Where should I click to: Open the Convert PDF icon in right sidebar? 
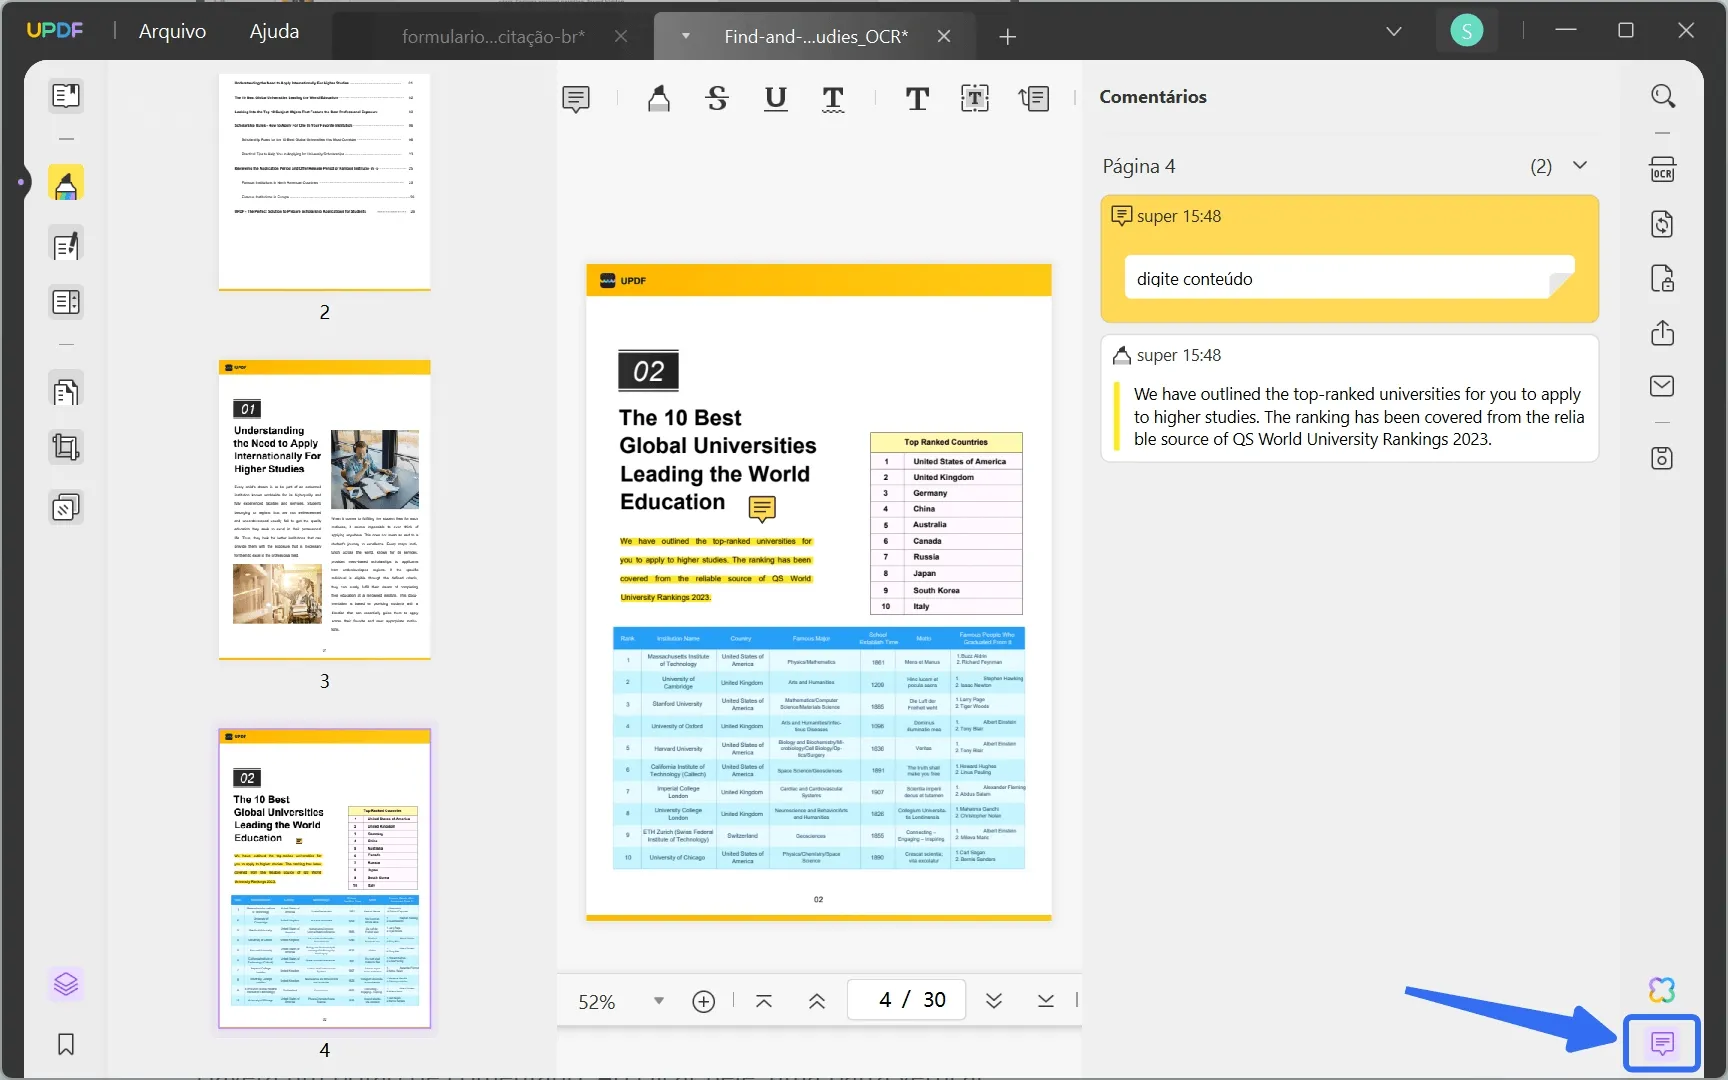point(1662,224)
